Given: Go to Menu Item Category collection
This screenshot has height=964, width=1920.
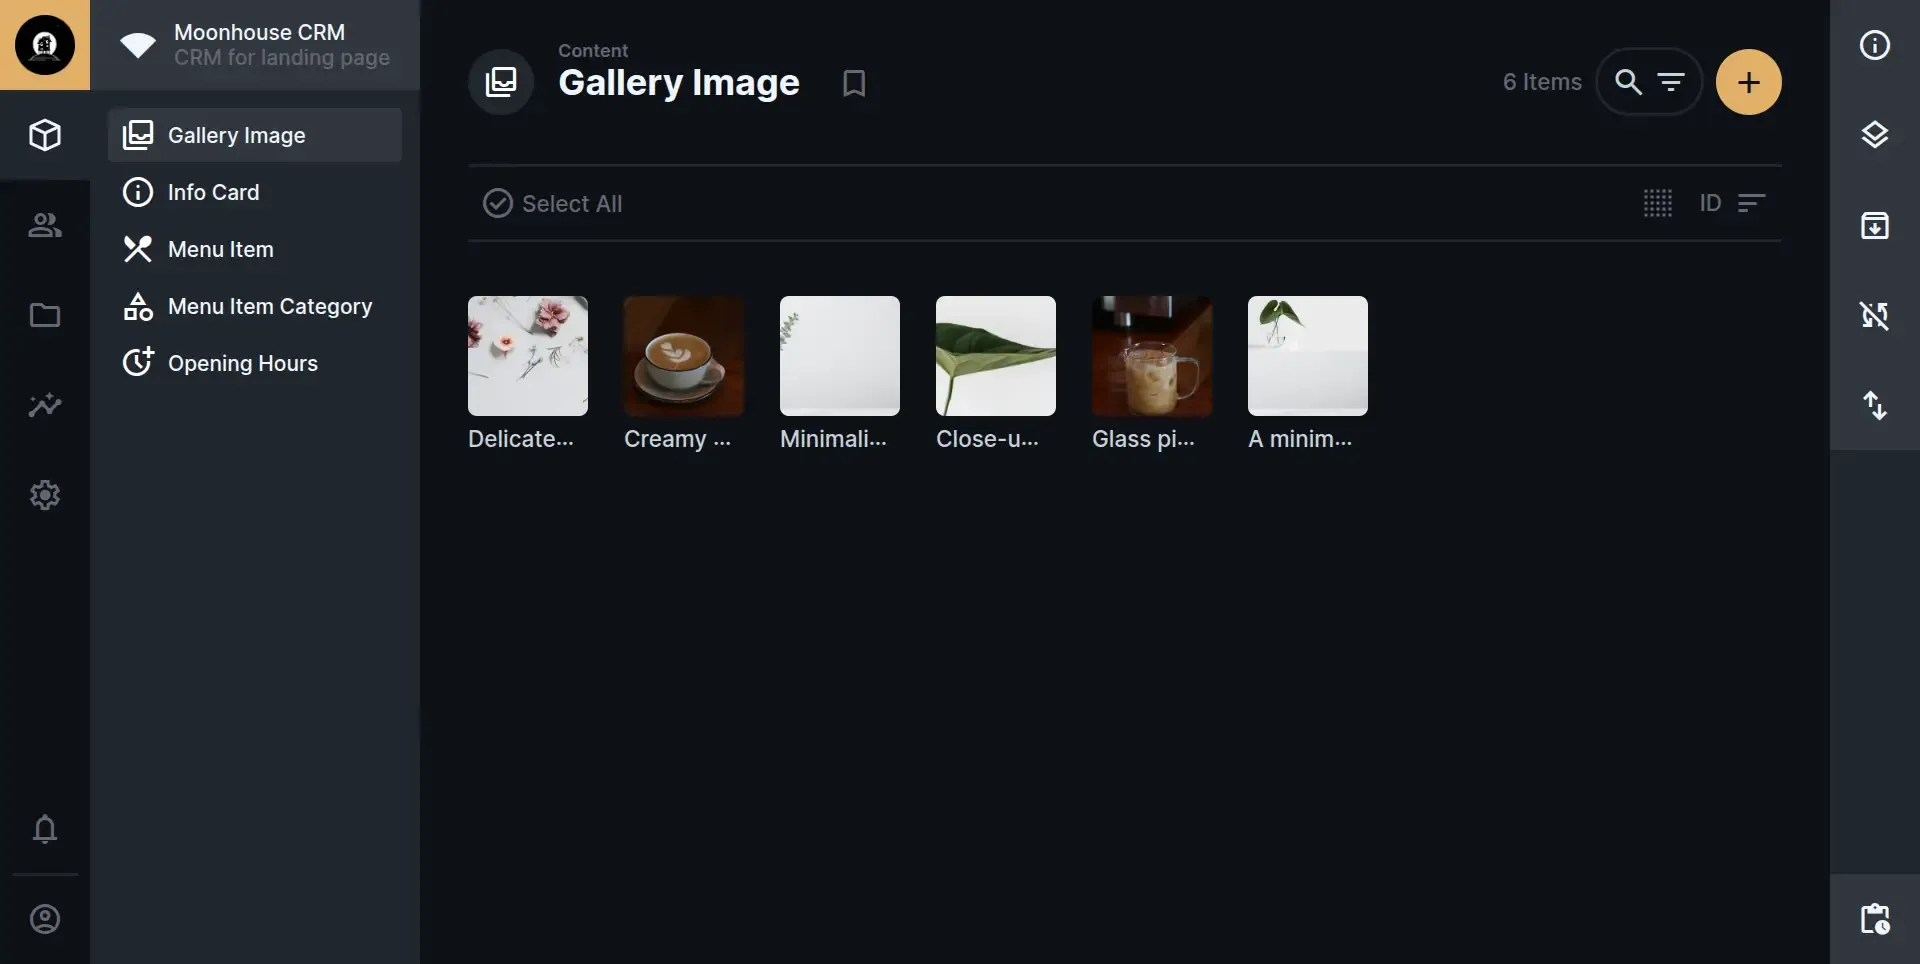Looking at the screenshot, I should [270, 306].
